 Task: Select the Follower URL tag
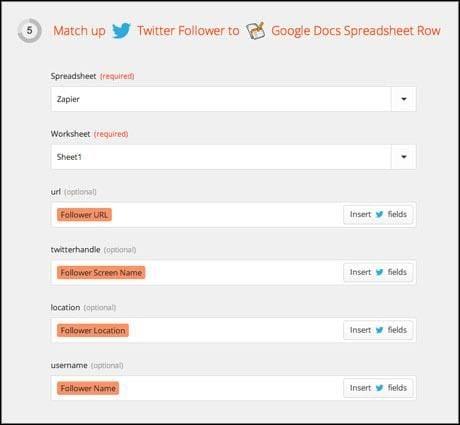tap(84, 215)
